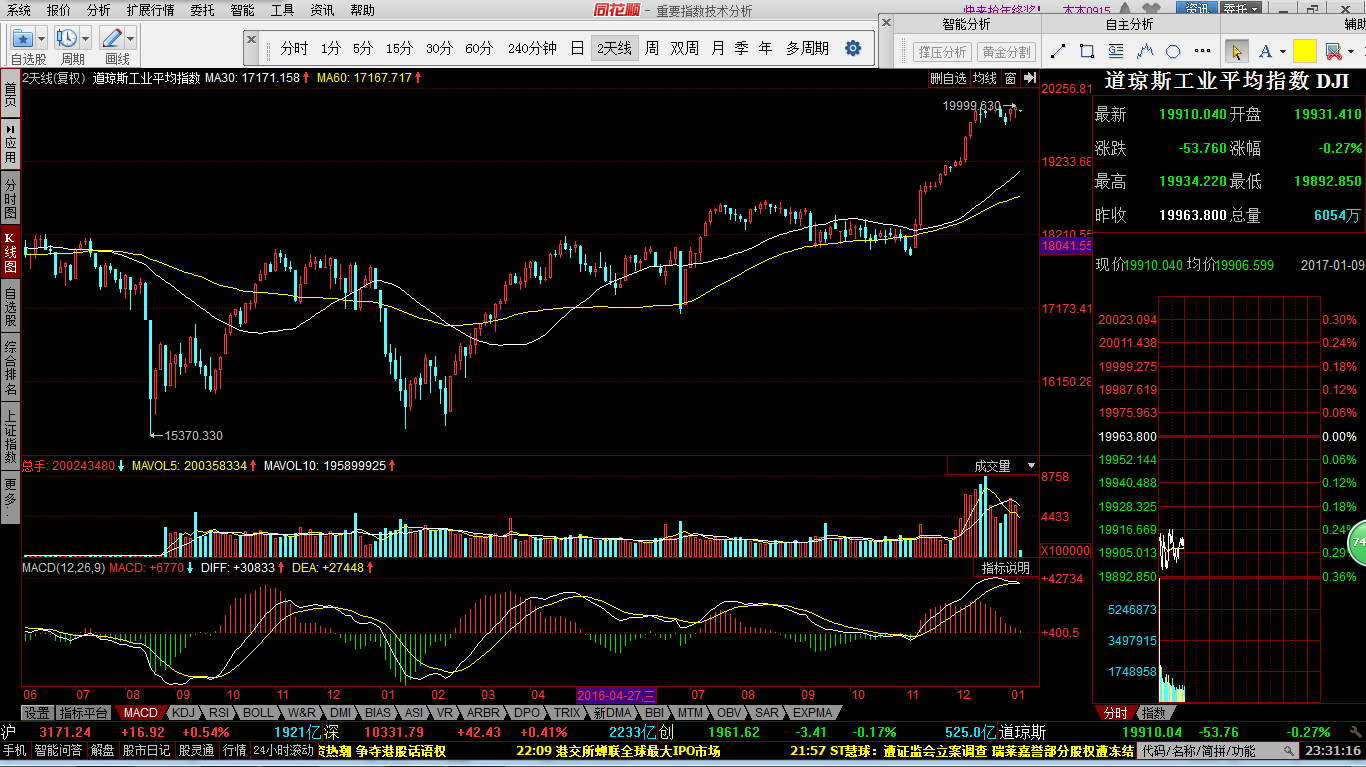The width and height of the screenshot is (1366, 767).
Task: Select the KDJ indicator tab
Action: [183, 713]
